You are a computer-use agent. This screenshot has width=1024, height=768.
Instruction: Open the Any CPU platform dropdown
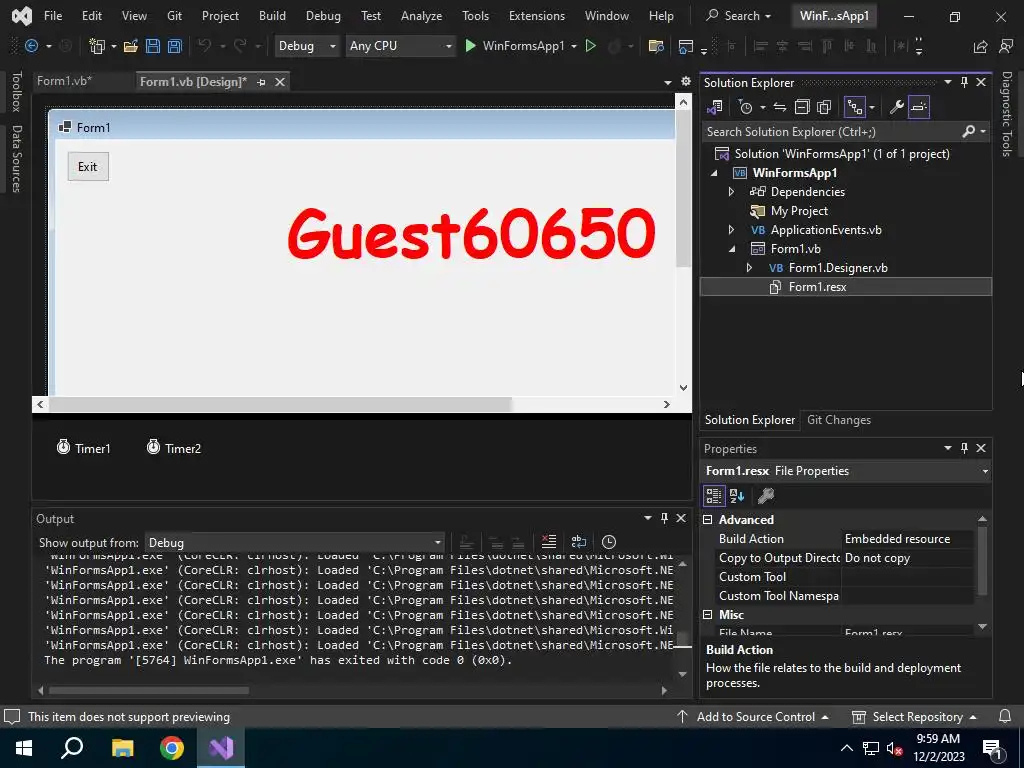[400, 46]
